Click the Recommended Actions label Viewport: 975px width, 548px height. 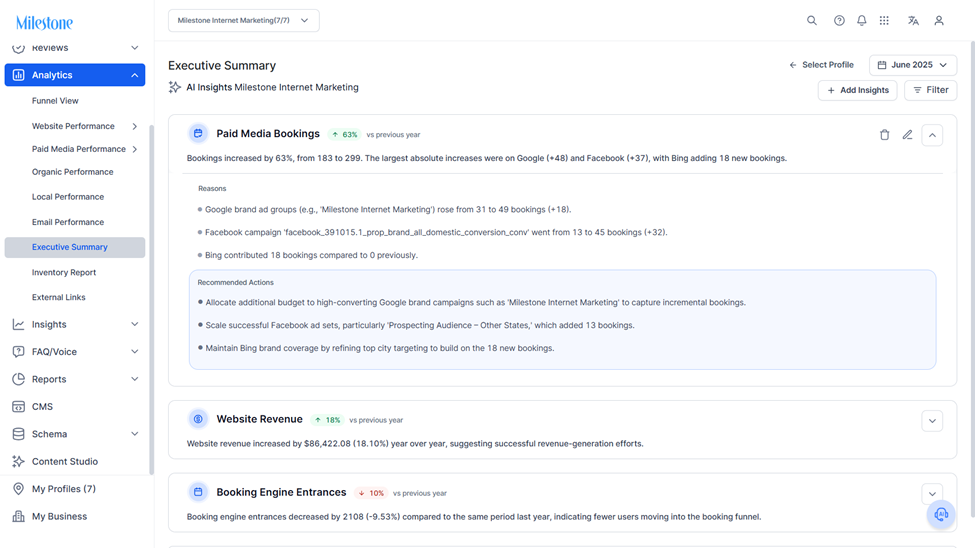click(x=236, y=282)
